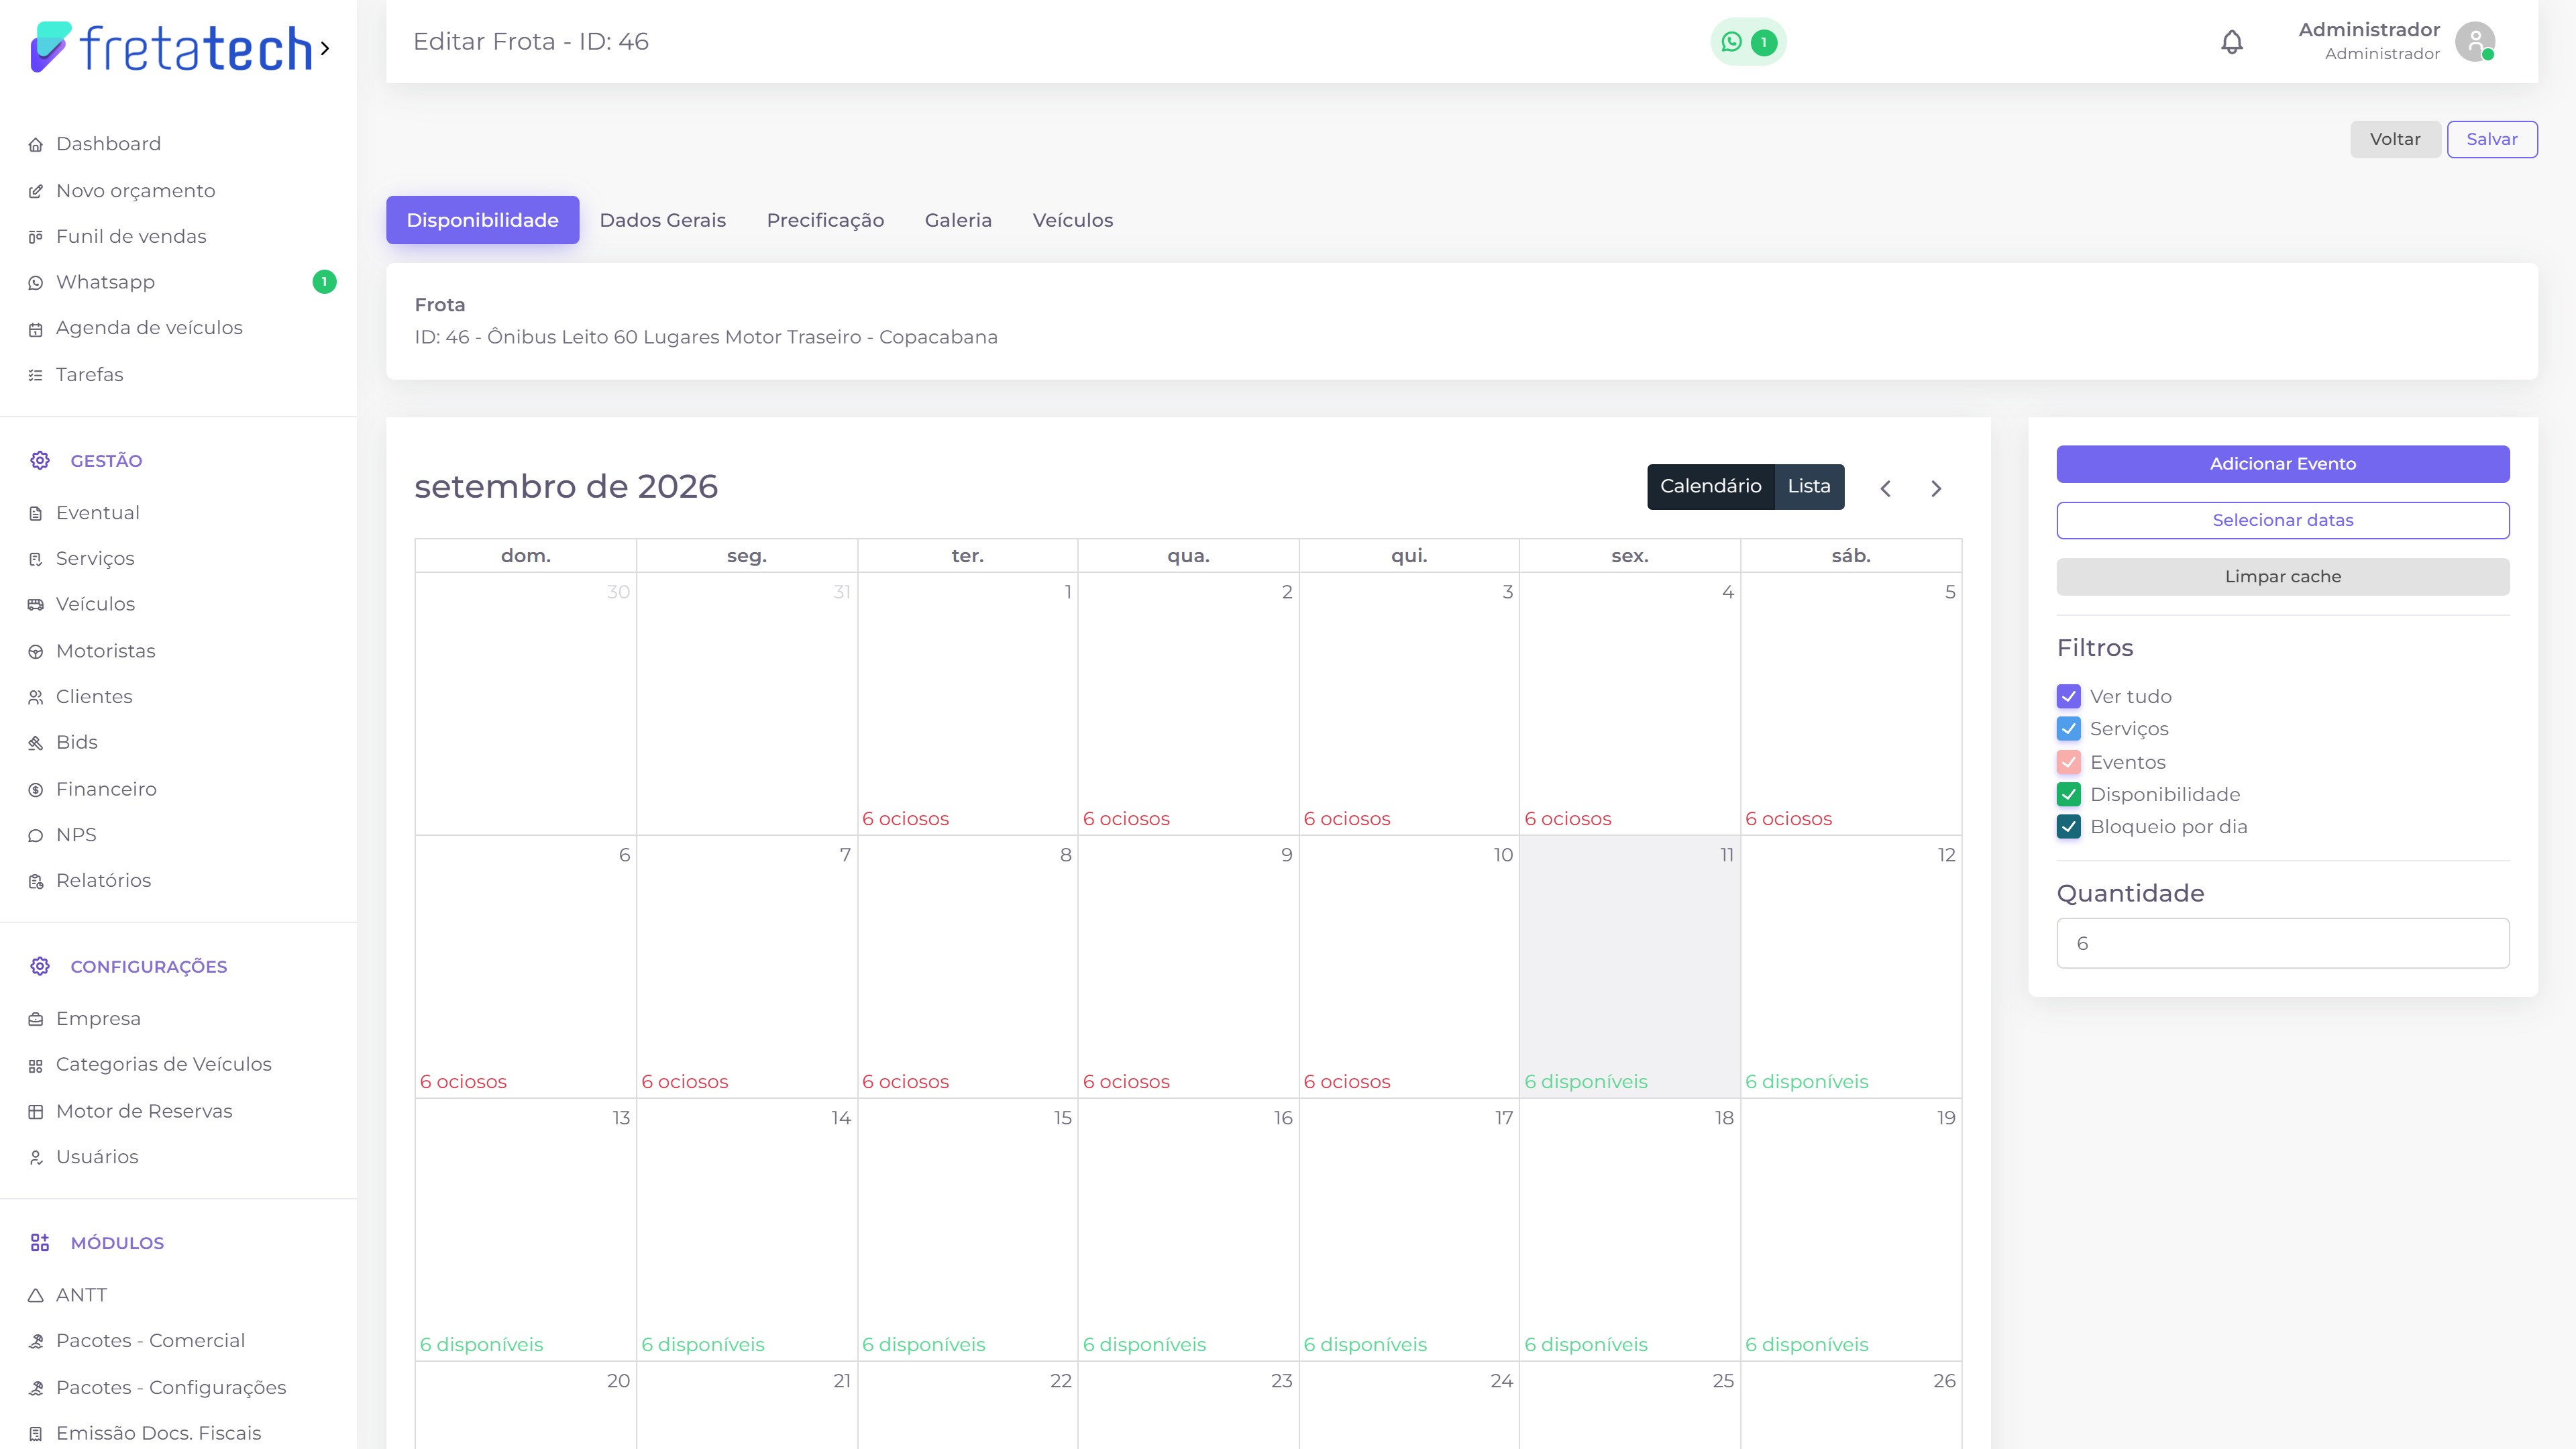Toggle the Bloqueio por dia checkbox
2576x1449 pixels.
2069,827
